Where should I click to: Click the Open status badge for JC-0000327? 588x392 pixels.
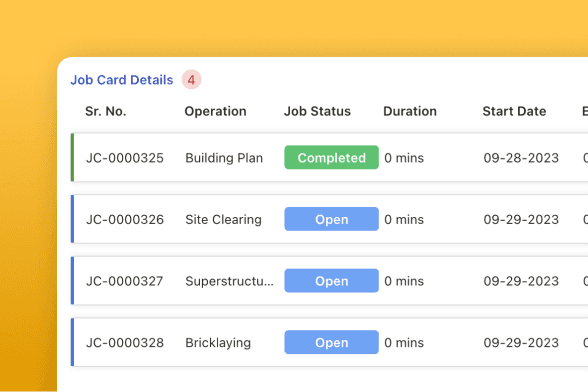[332, 281]
